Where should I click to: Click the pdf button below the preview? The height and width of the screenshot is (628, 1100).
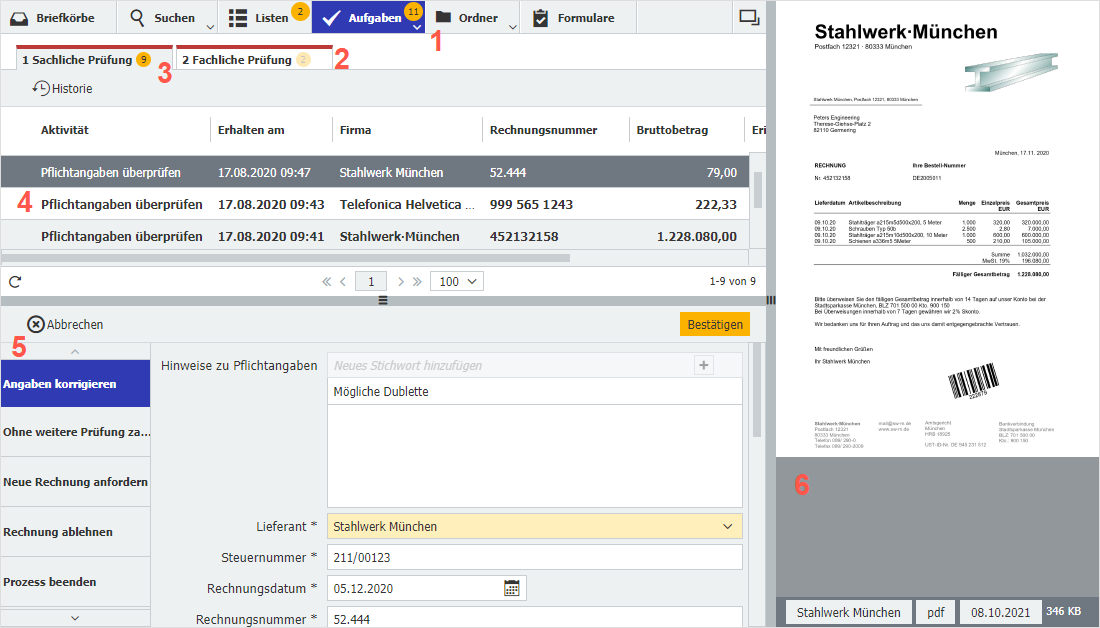pyautogui.click(x=935, y=611)
